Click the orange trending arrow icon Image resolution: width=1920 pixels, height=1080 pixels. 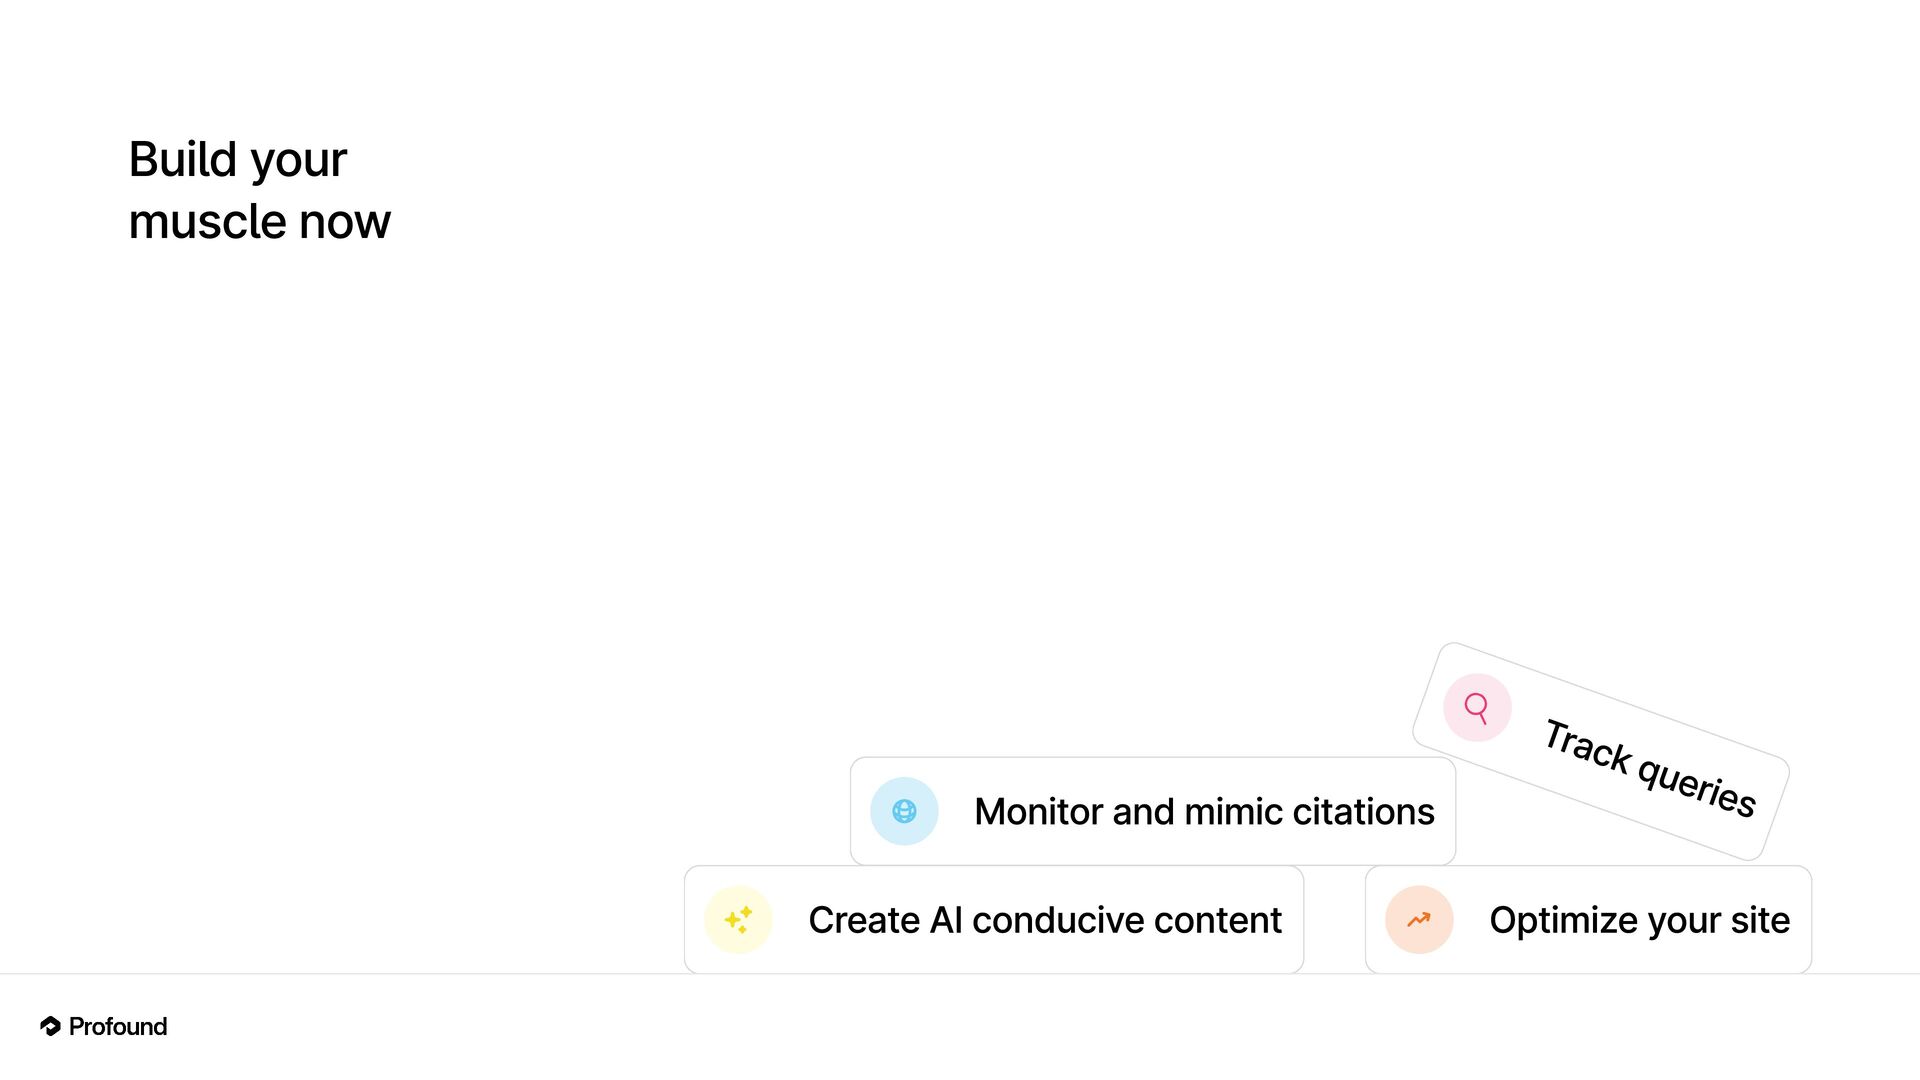[x=1419, y=919]
